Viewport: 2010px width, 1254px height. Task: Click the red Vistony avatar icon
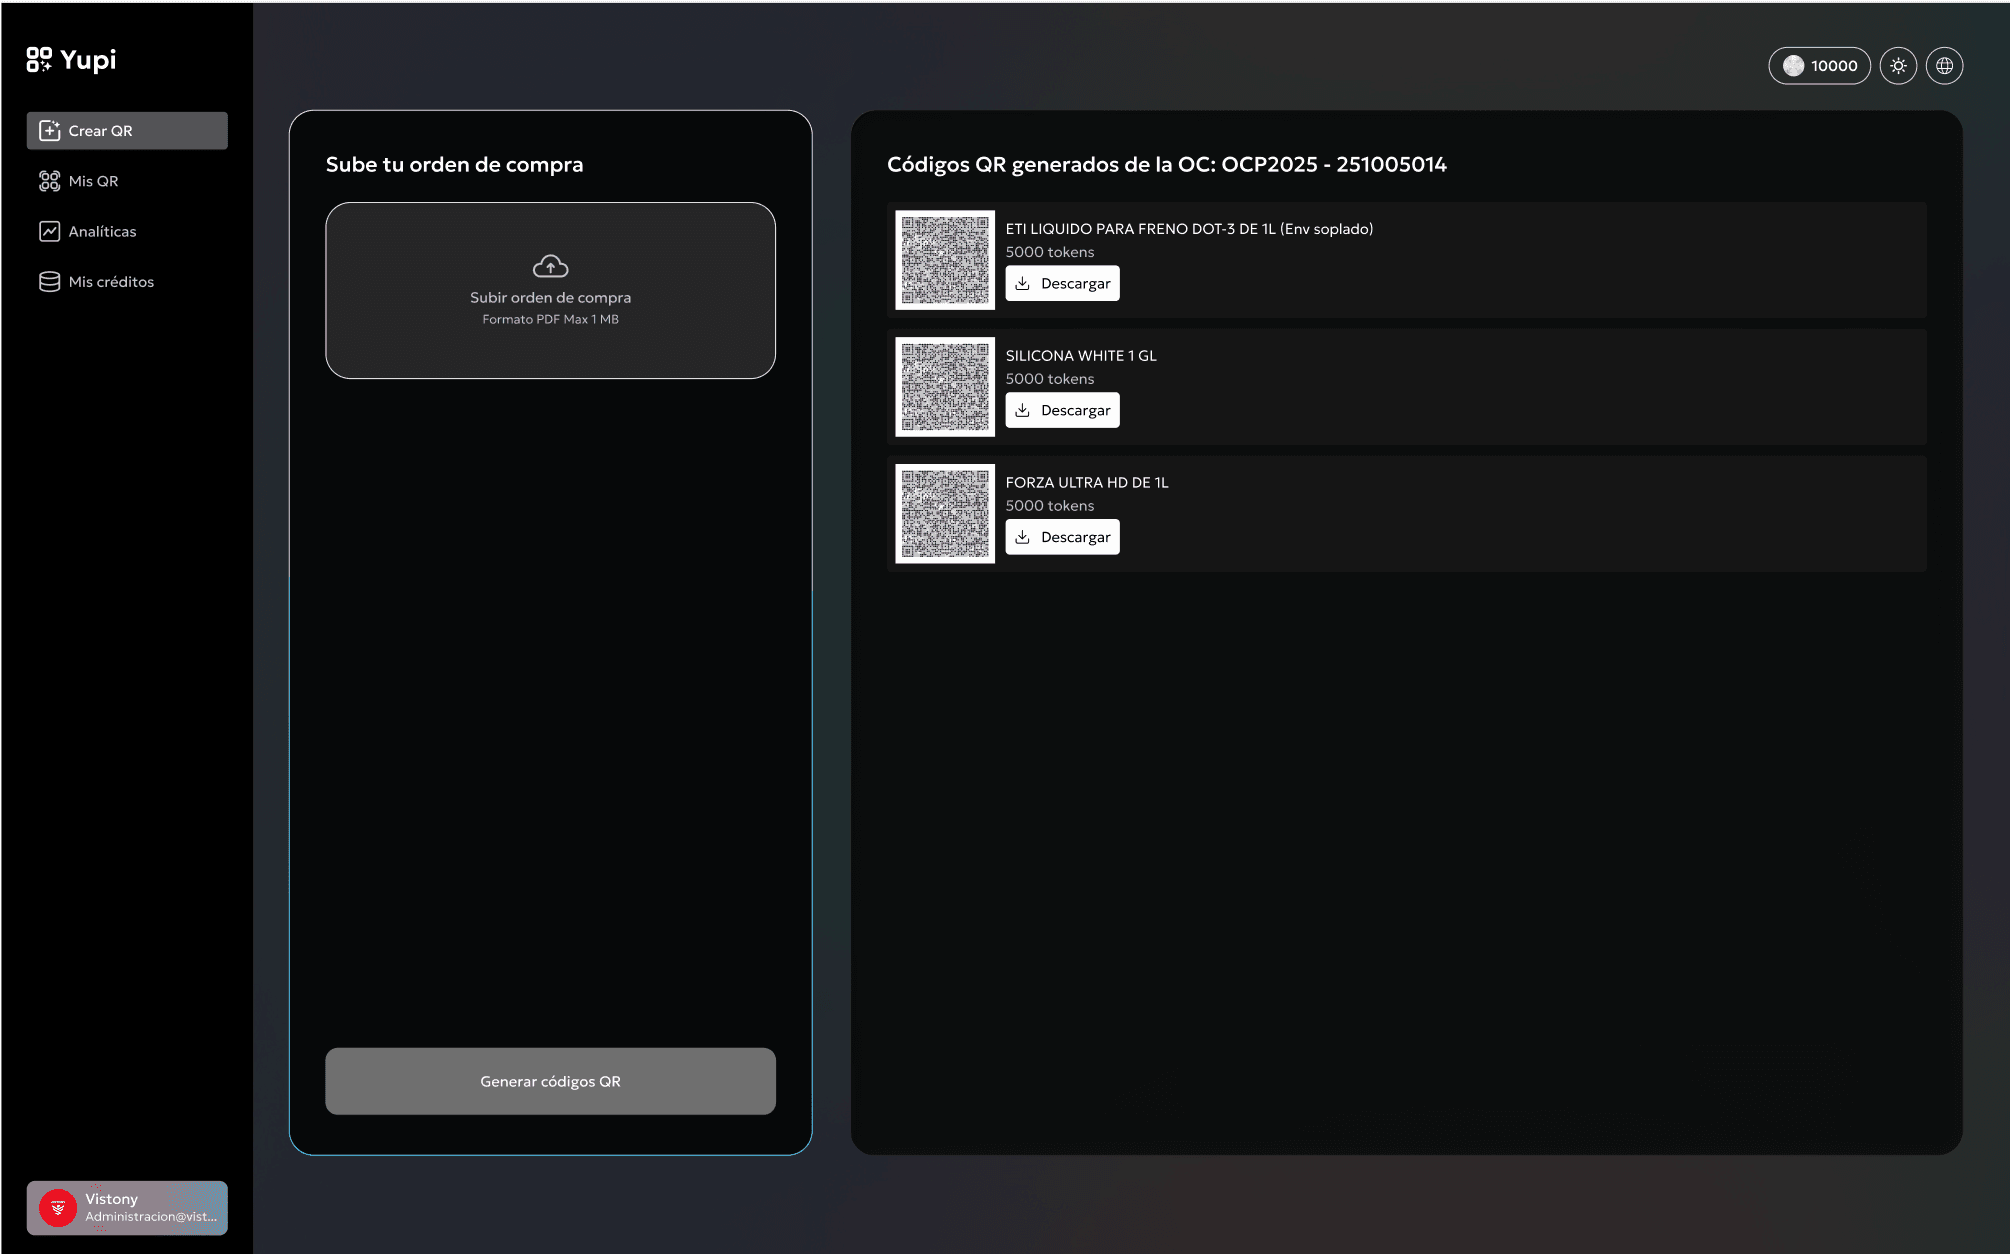58,1208
